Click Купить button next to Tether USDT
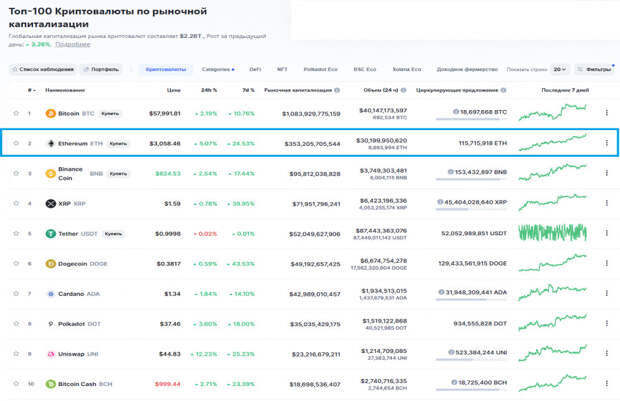 click(x=113, y=234)
